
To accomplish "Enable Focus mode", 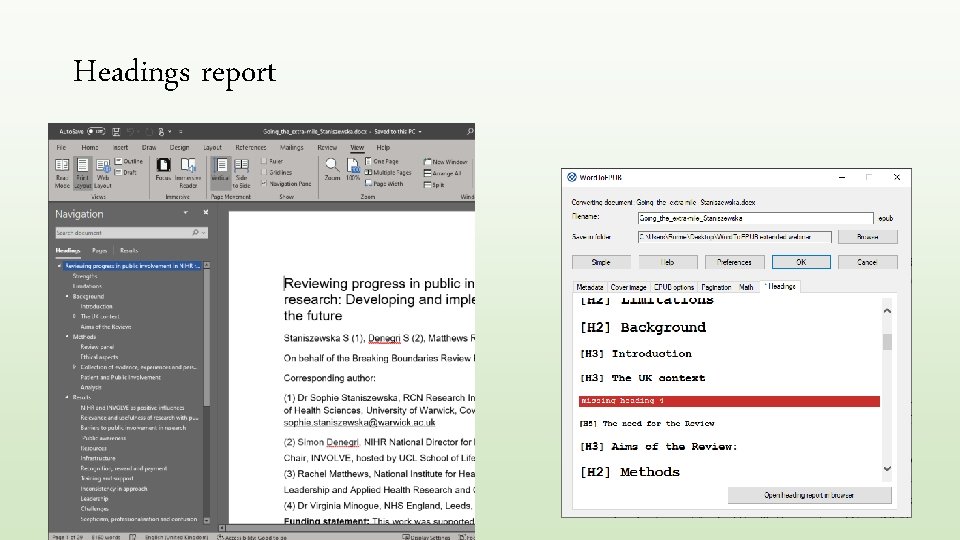I will 163,170.
